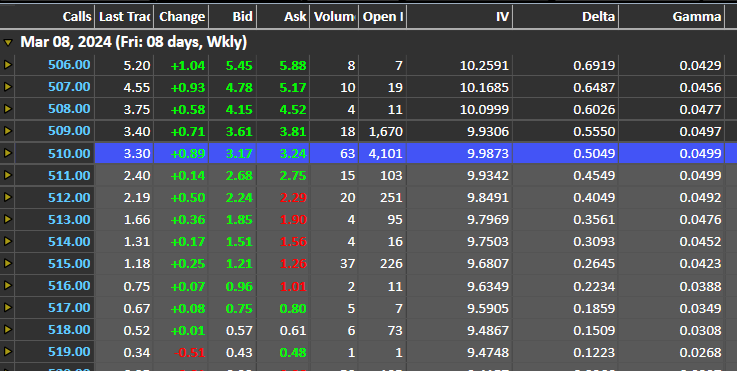The width and height of the screenshot is (737, 371).
Task: Select the highlighted 510.00 strike price
Action: tap(69, 153)
